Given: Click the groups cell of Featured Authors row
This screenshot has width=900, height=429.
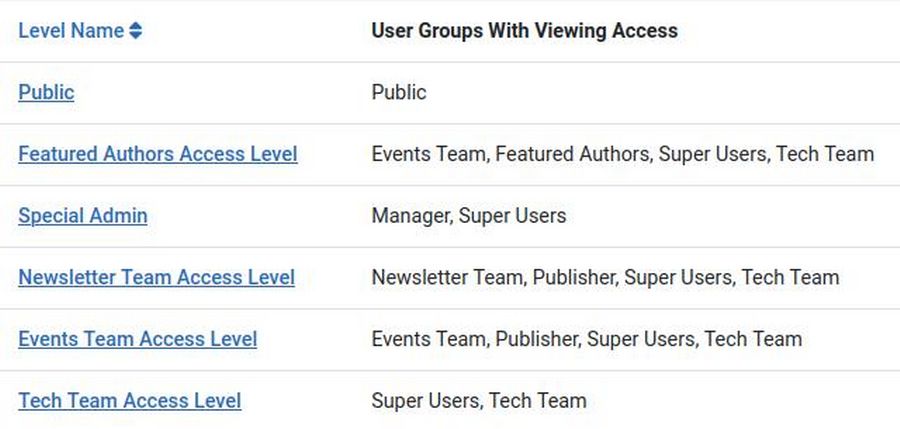Looking at the screenshot, I should pos(622,154).
